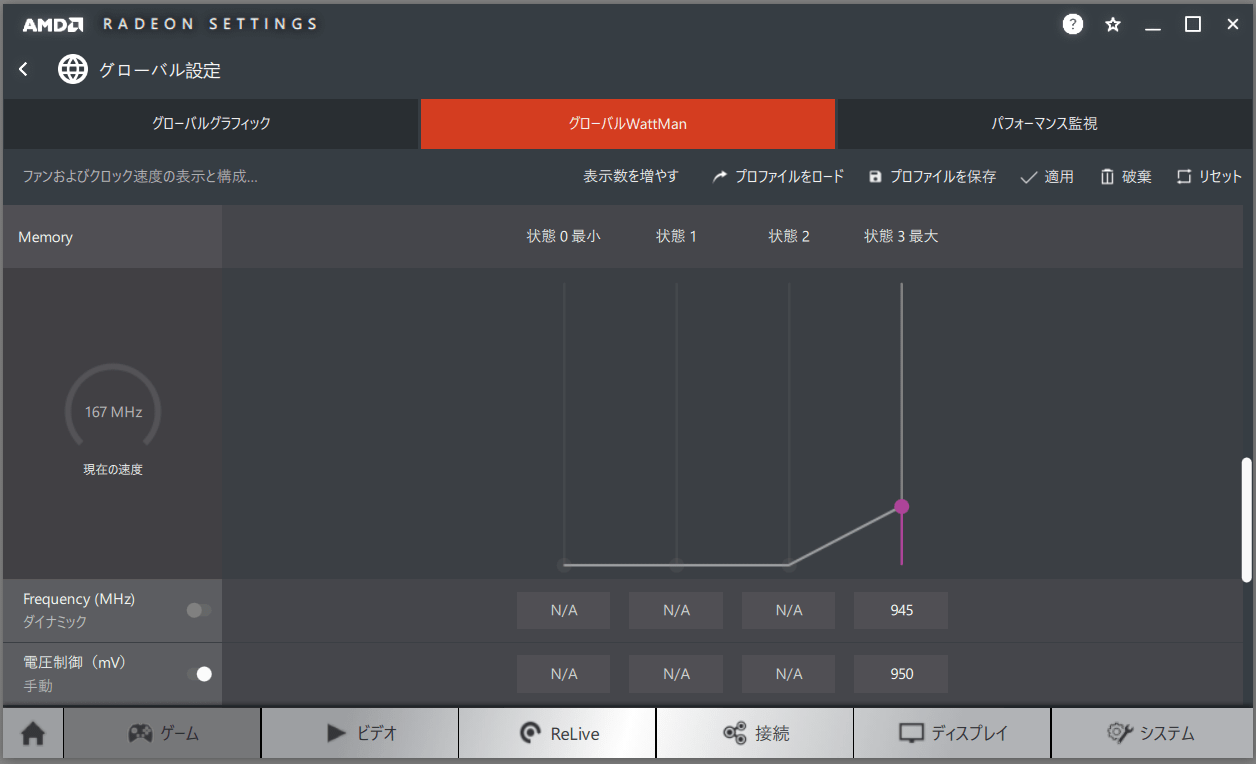Click state 2 voltage N/A field

click(789, 674)
